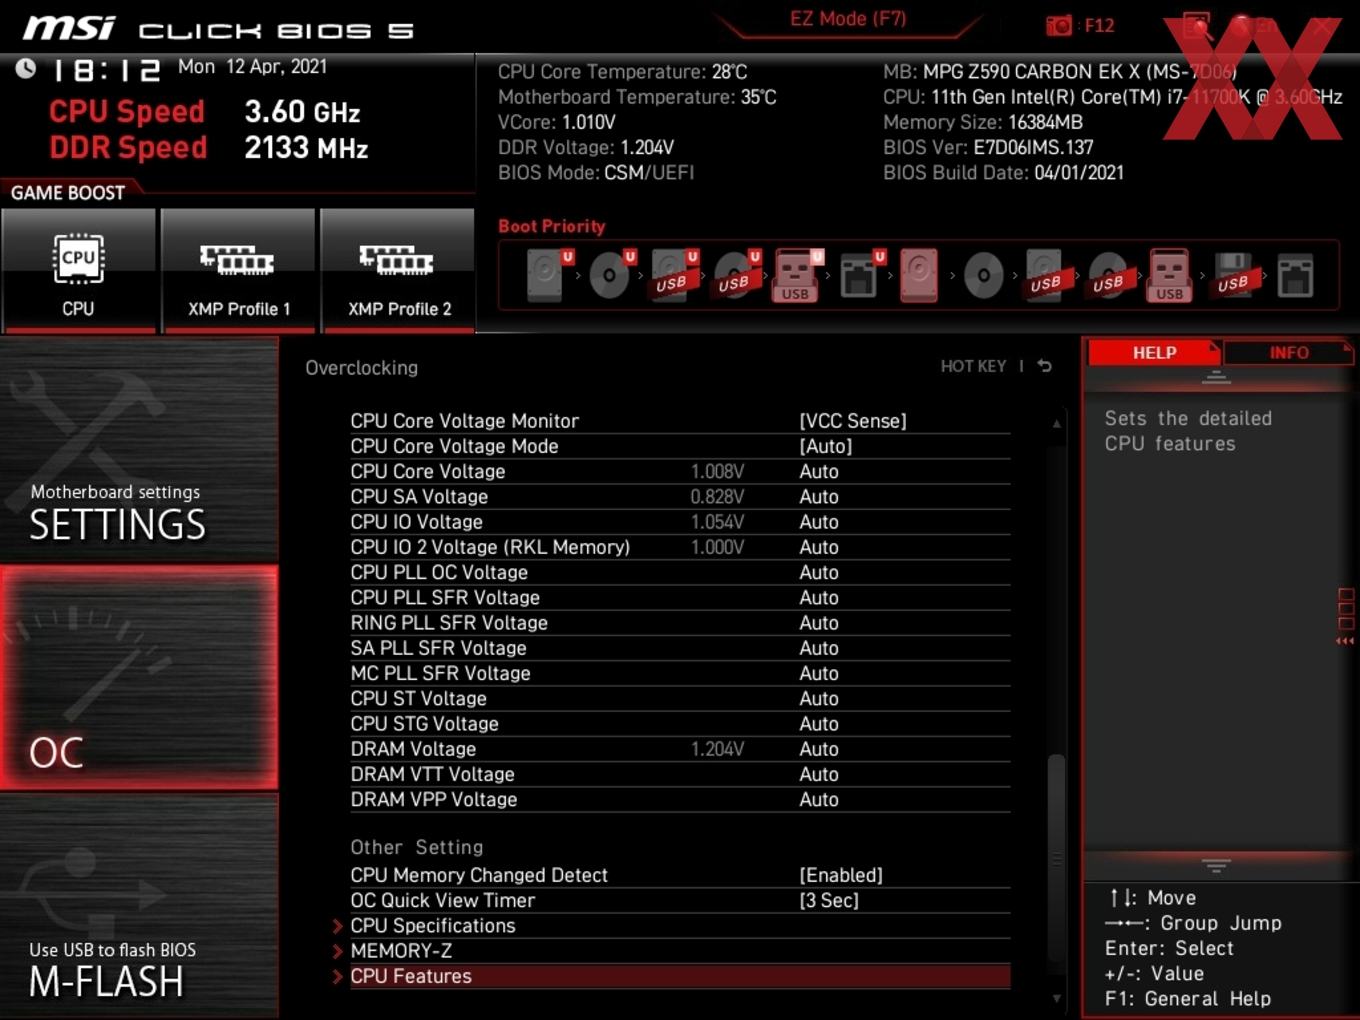Select CPU PLL SFR Voltage Auto field
Image resolution: width=1360 pixels, height=1020 pixels.
[x=819, y=598]
